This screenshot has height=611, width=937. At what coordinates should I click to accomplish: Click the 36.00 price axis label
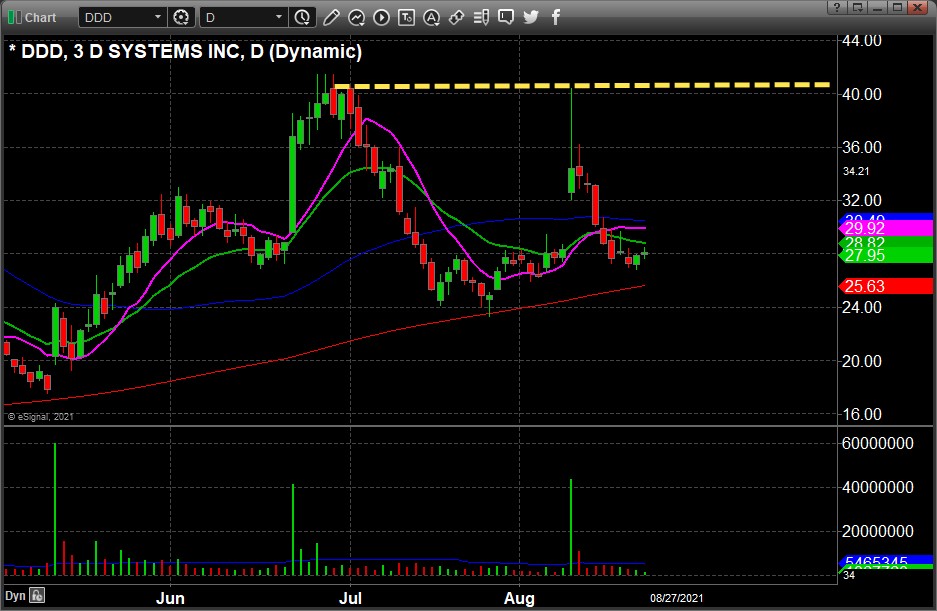[862, 147]
